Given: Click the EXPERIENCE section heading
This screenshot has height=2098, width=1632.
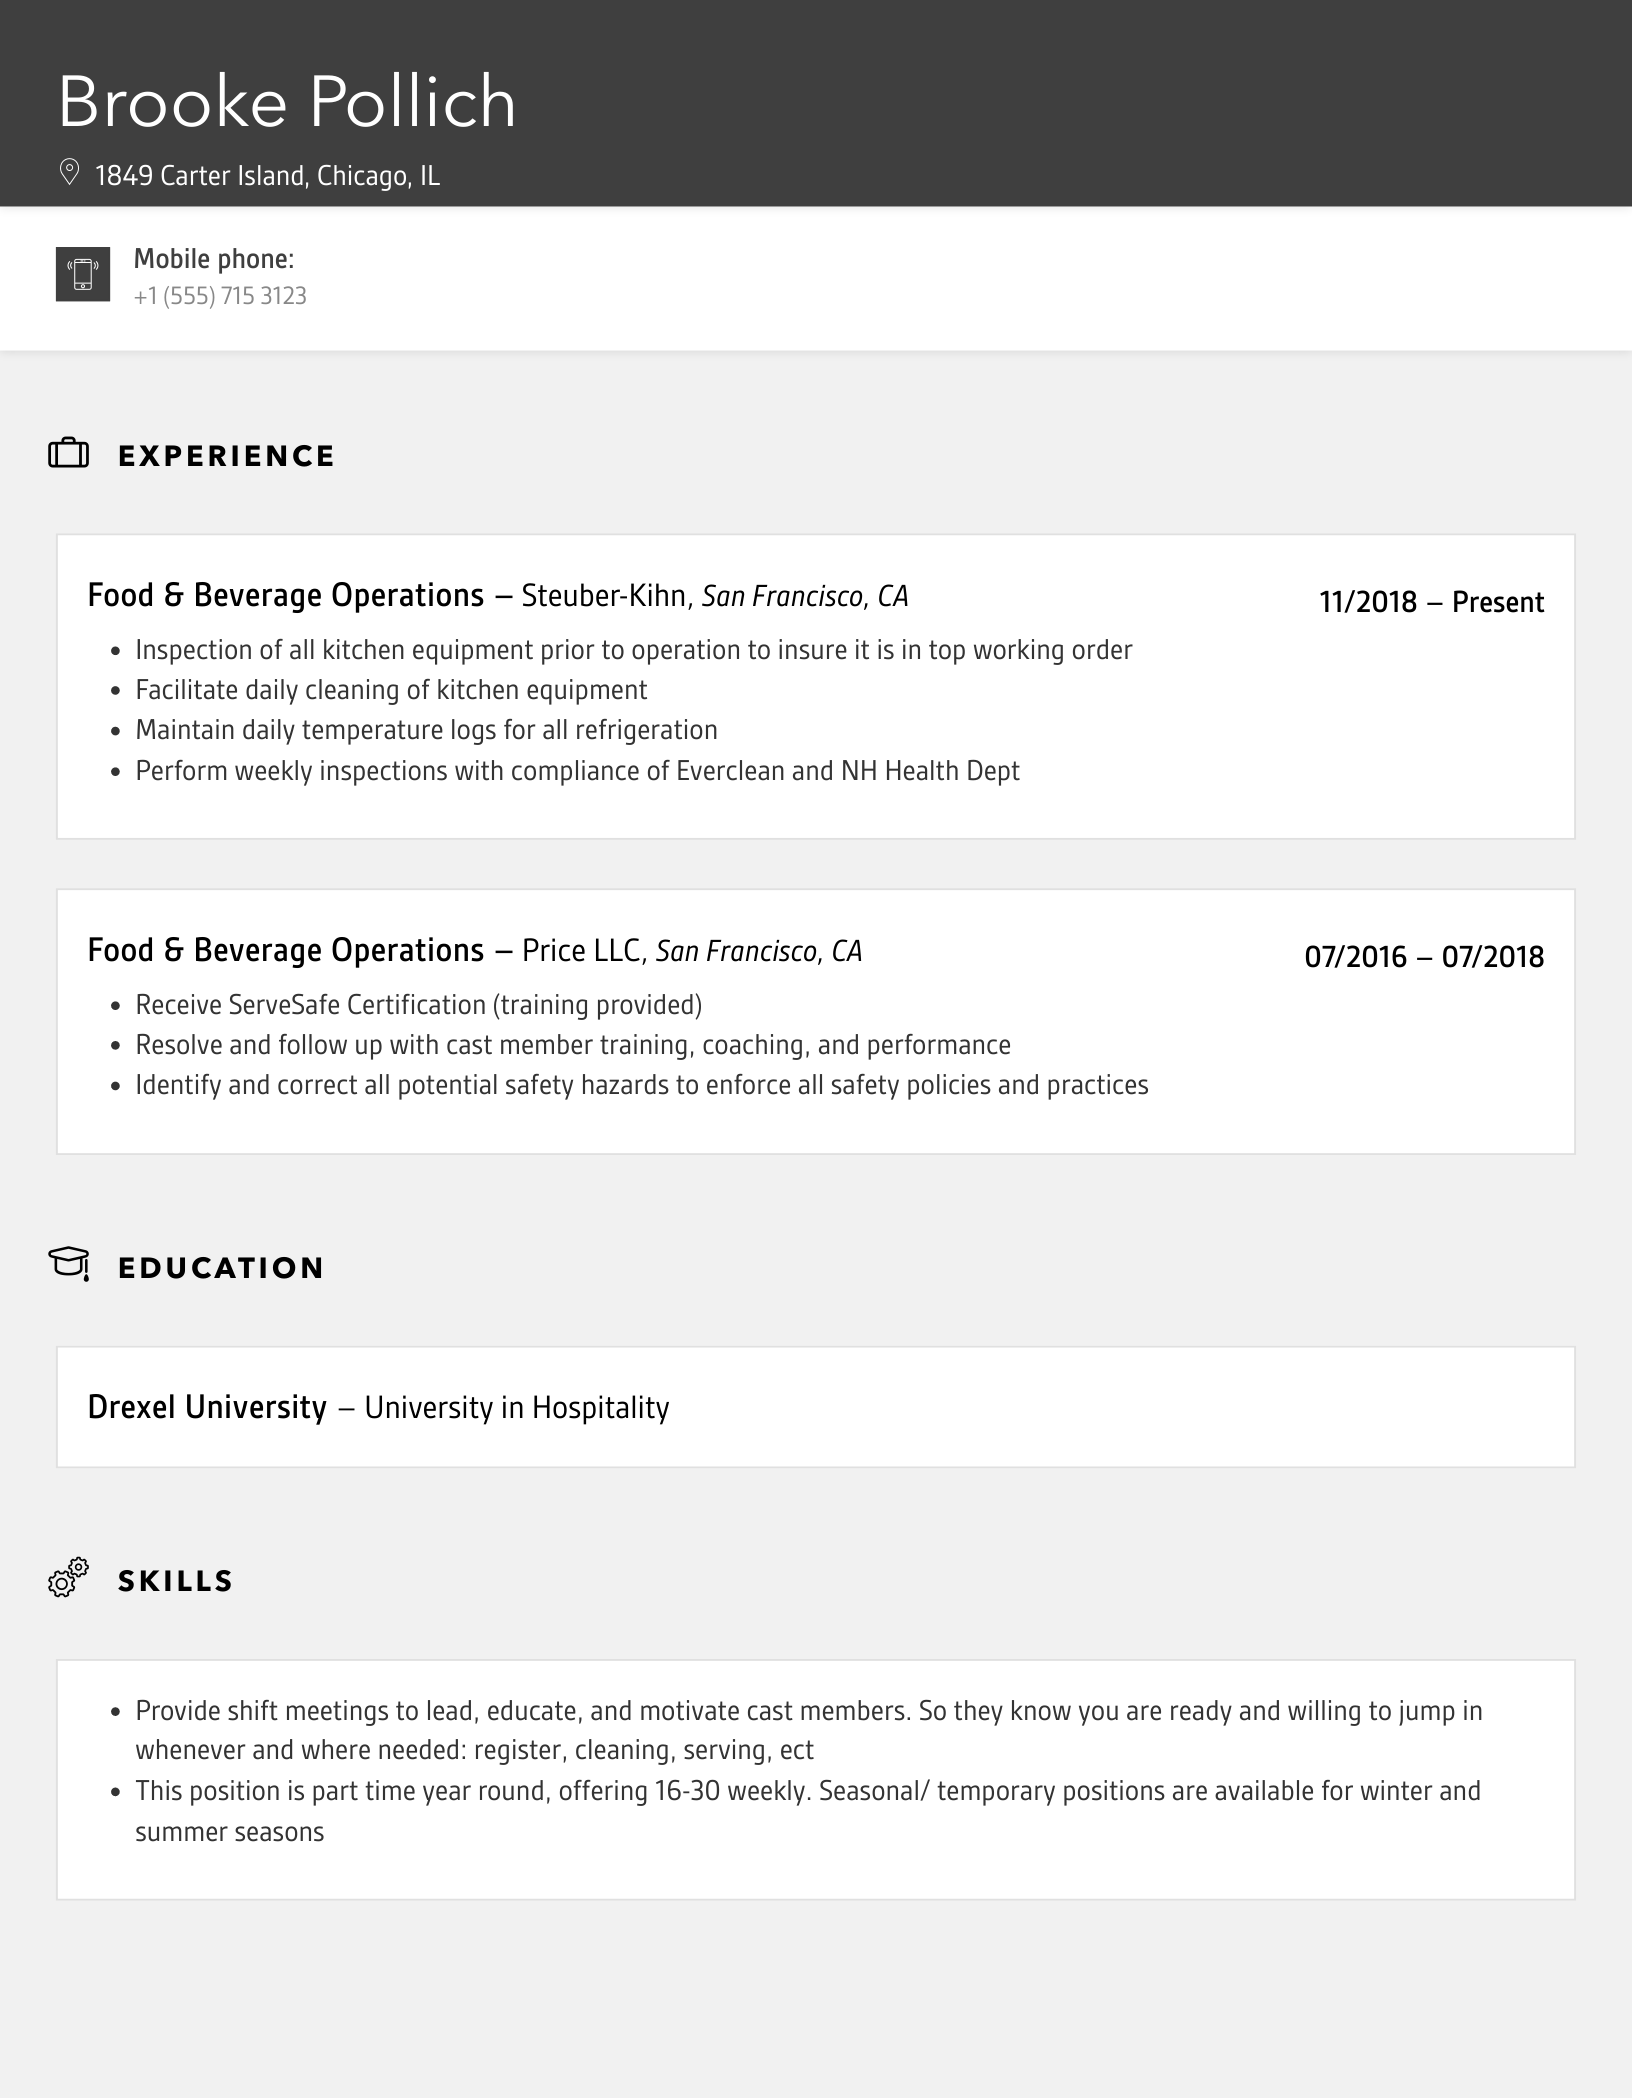Looking at the screenshot, I should (227, 456).
